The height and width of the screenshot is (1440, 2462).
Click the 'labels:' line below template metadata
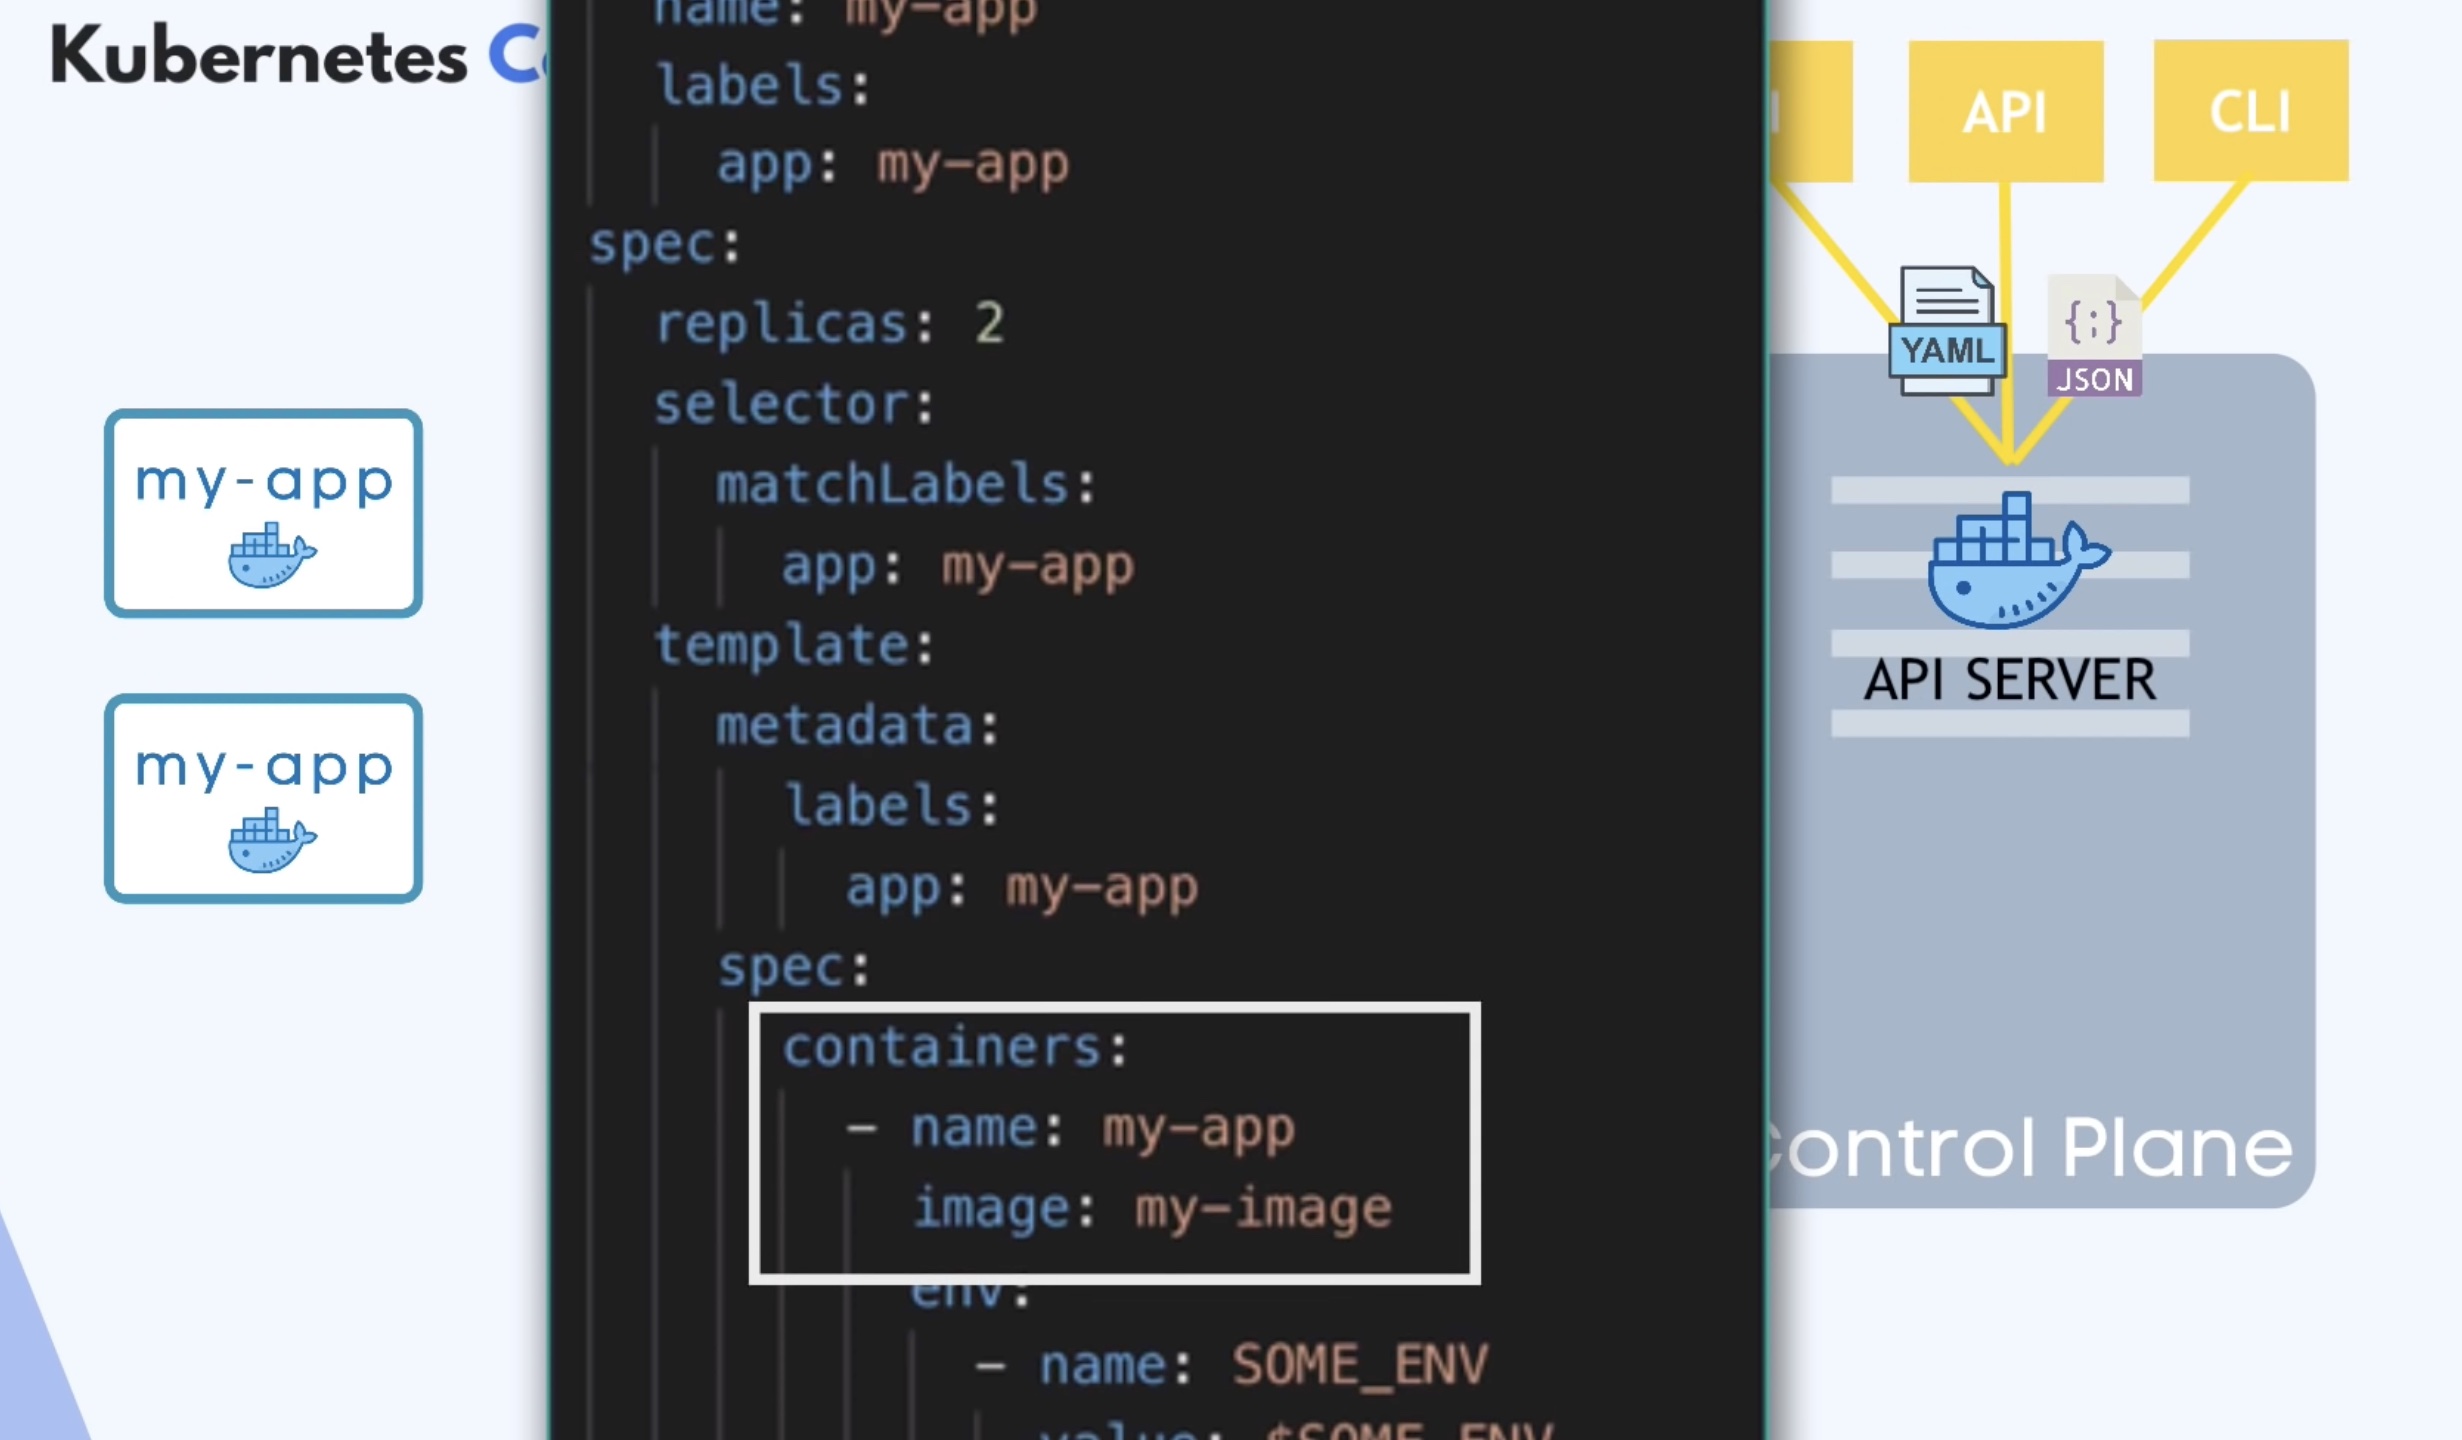click(892, 805)
